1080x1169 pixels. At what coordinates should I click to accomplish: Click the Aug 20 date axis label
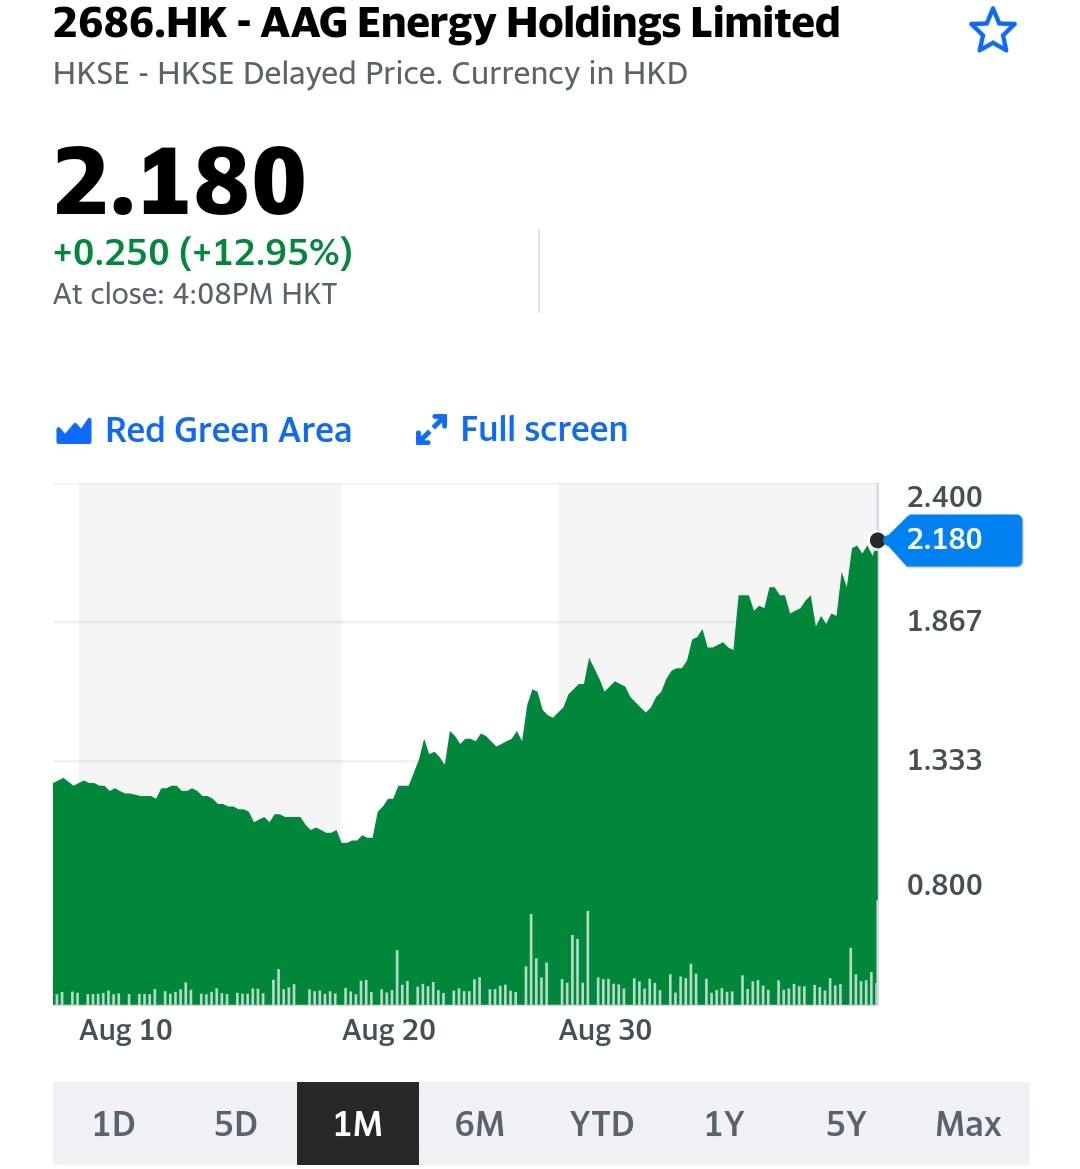tap(389, 1030)
